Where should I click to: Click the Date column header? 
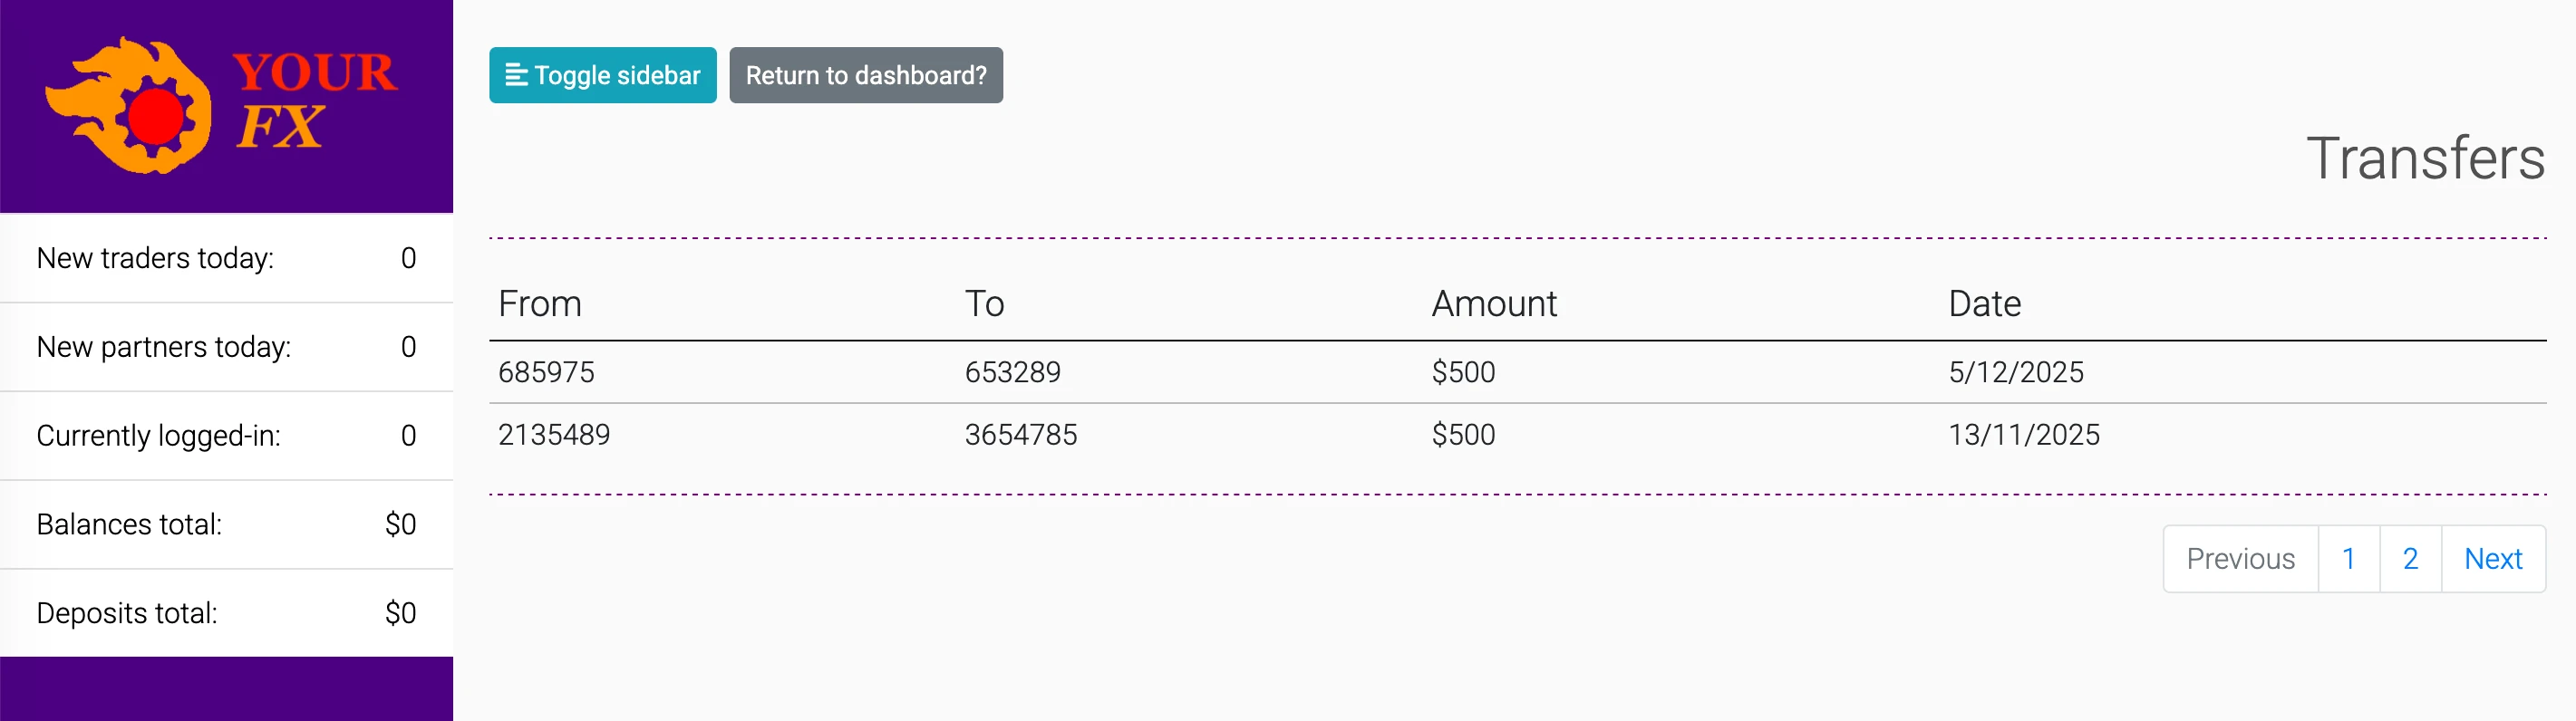click(x=1984, y=304)
